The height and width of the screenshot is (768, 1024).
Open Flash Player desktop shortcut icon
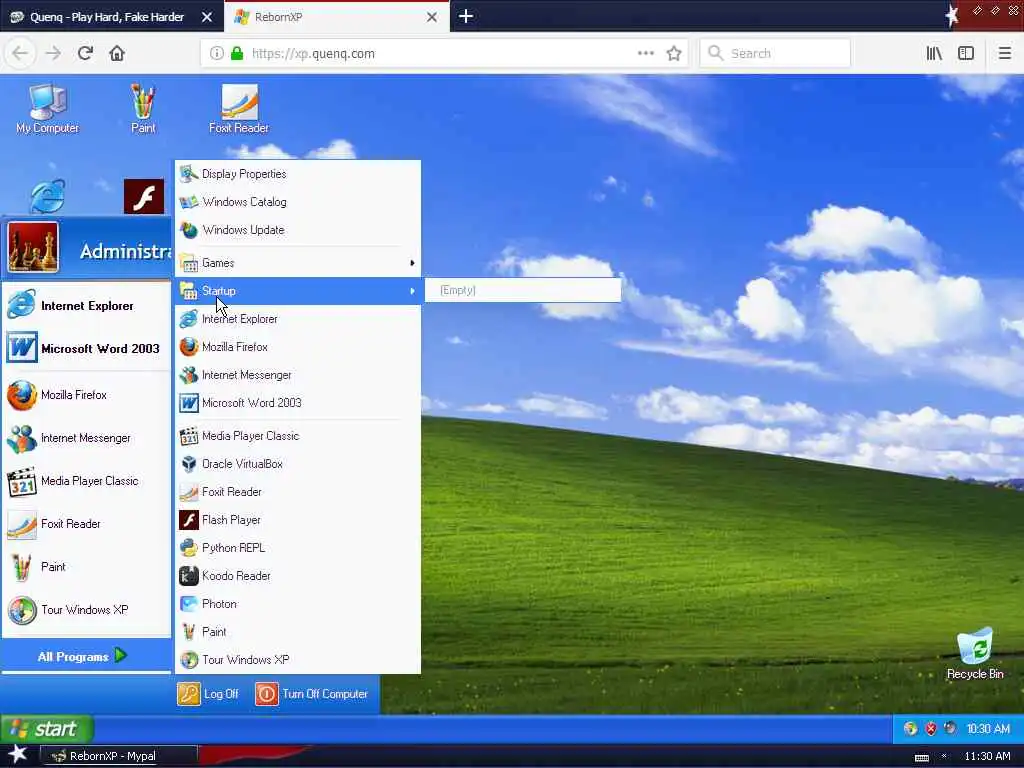144,196
